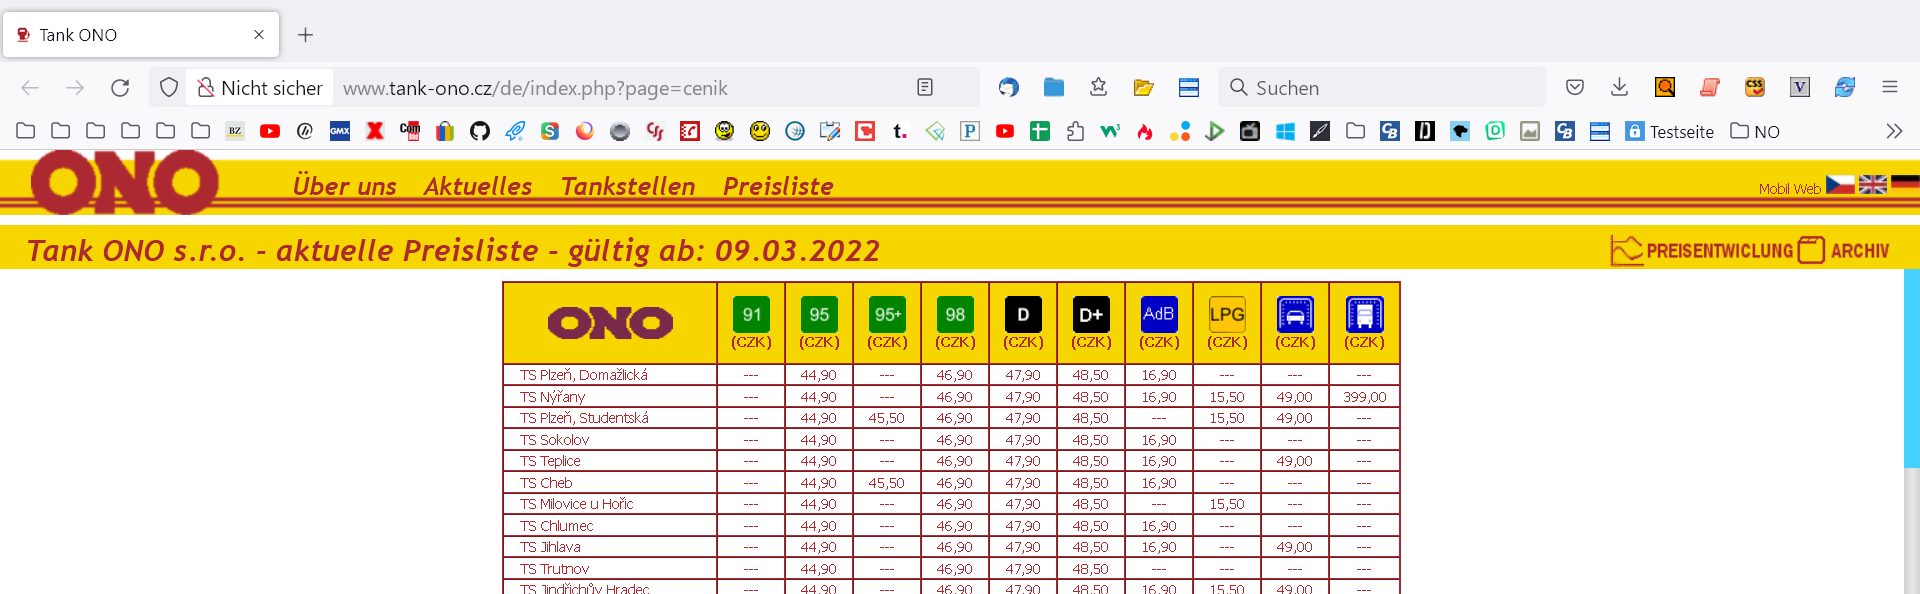Click the Mobil Web link
Viewport: 1920px width, 594px height.
pos(1789,189)
